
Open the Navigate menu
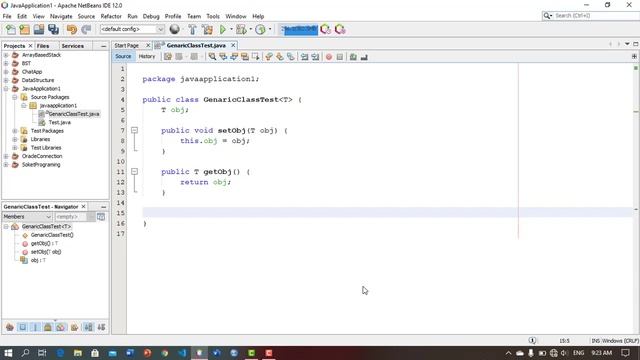(x=61, y=16)
